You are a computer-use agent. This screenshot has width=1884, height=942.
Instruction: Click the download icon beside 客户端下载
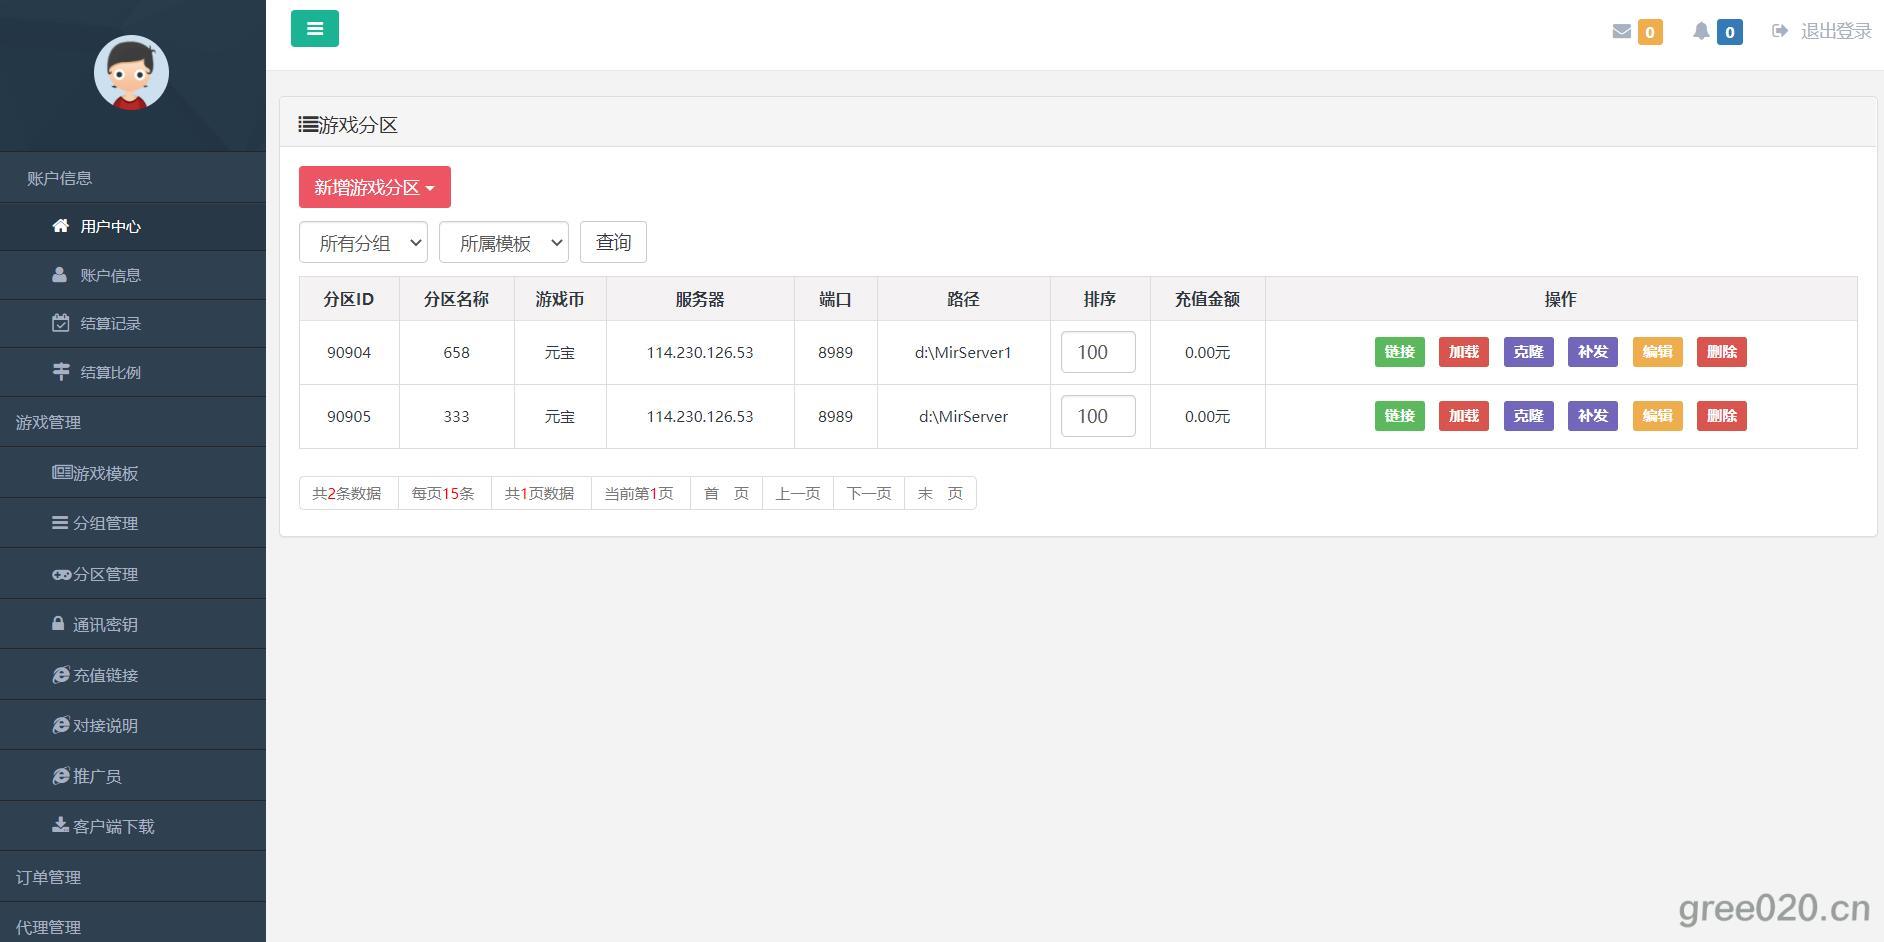pyautogui.click(x=60, y=825)
